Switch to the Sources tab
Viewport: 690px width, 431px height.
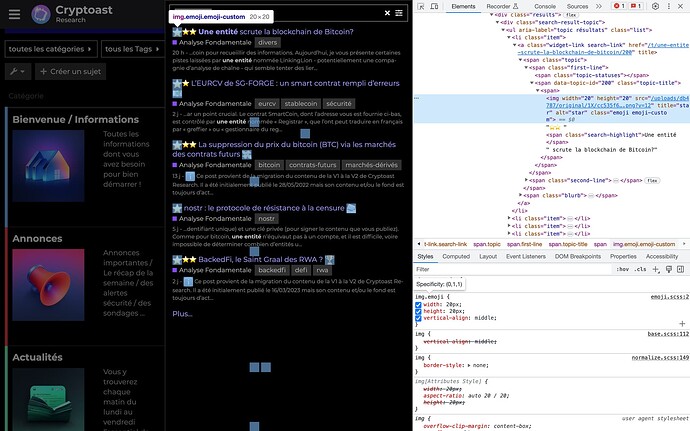click(x=577, y=7)
